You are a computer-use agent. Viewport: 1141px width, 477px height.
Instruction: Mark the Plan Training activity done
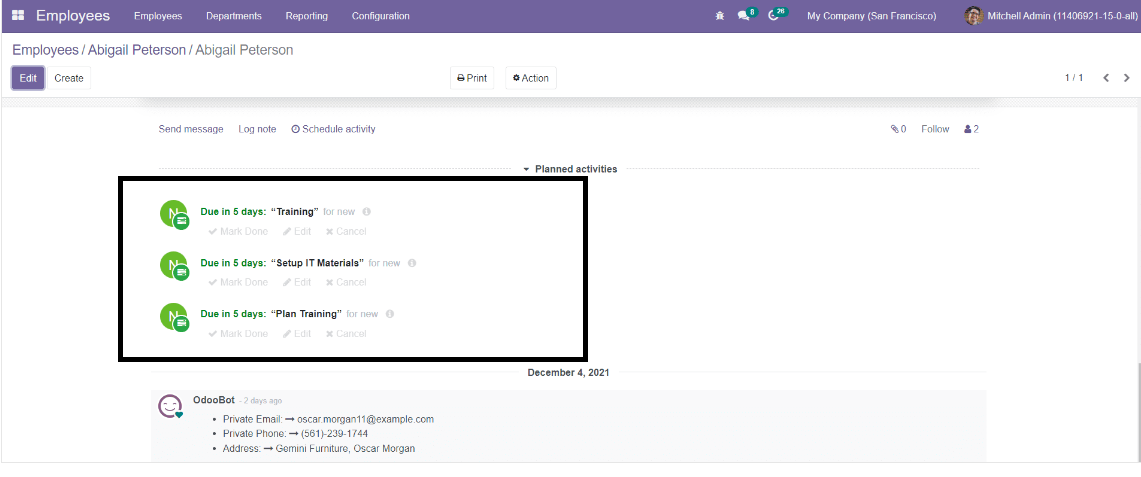click(238, 334)
